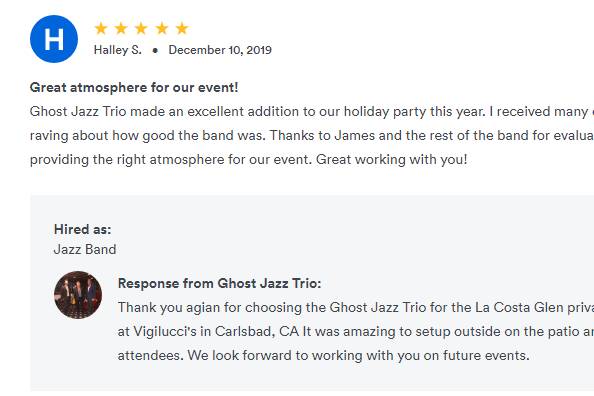This screenshot has width=594, height=396.
Task: Click response text beginning Thank you agian
Action: point(356,307)
